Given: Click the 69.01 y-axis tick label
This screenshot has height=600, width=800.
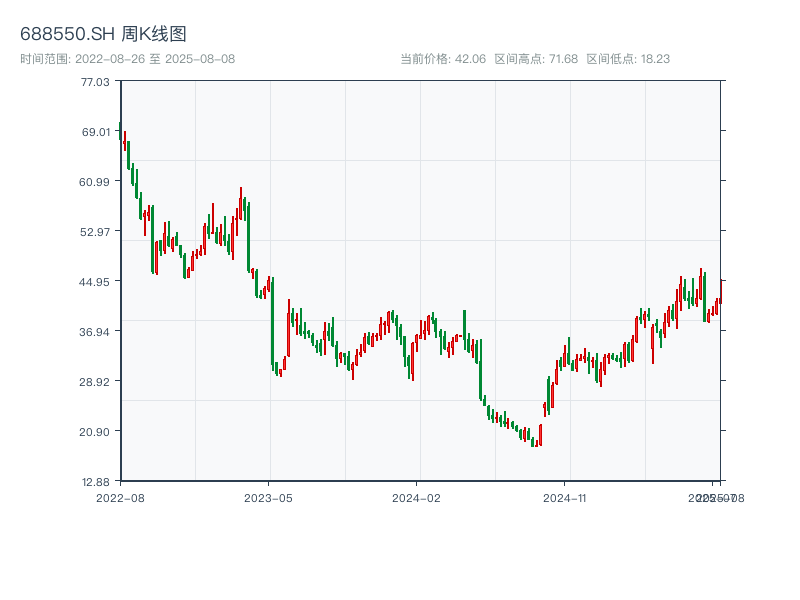Looking at the screenshot, I should coord(96,132).
